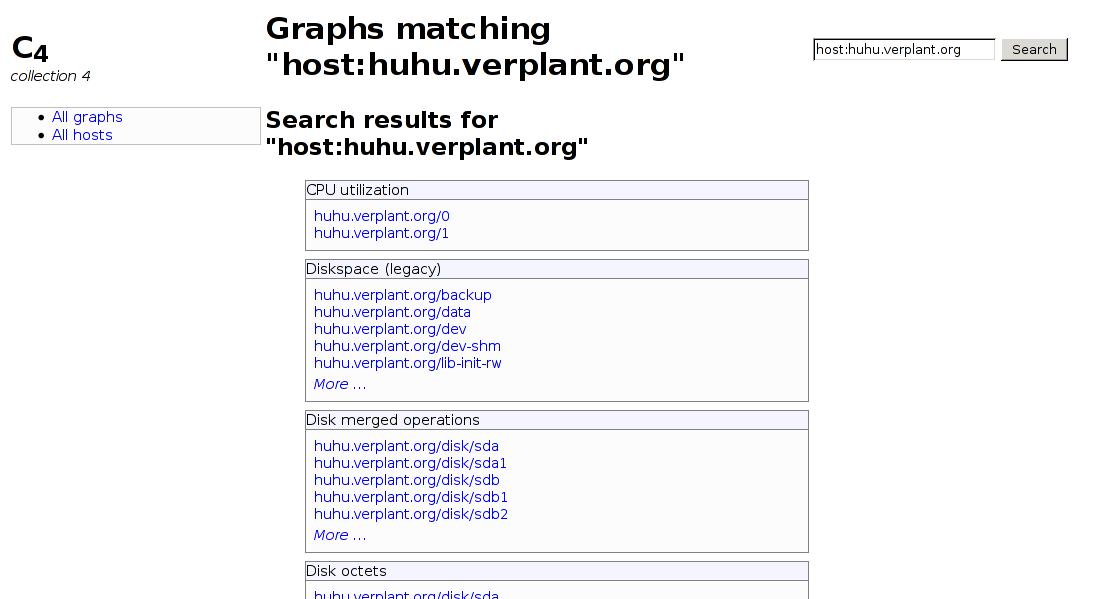Open CPU graph huhu.verplant.org/1
Viewport: 1107px width, 599px height.
coord(382,233)
